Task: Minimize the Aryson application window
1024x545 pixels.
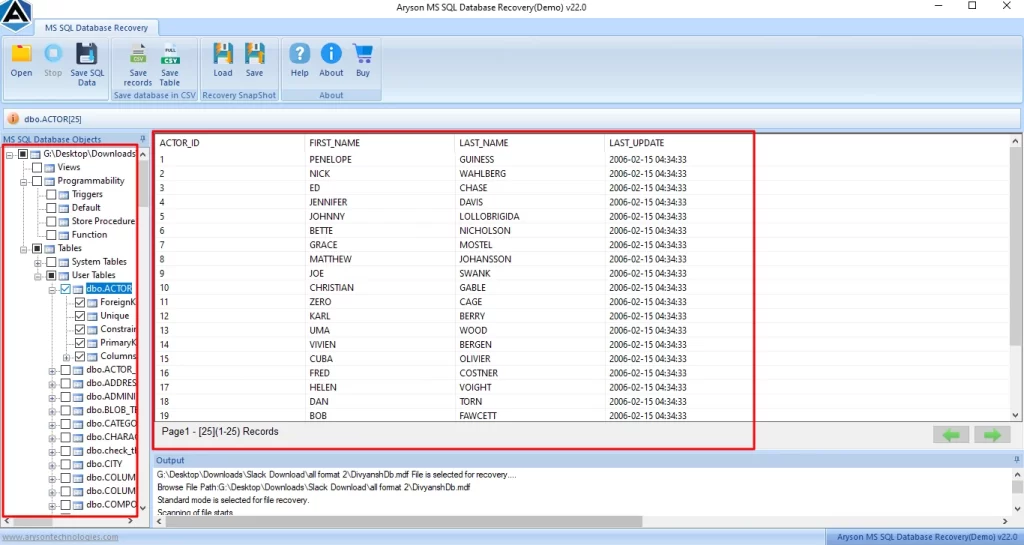Action: pyautogui.click(x=938, y=6)
